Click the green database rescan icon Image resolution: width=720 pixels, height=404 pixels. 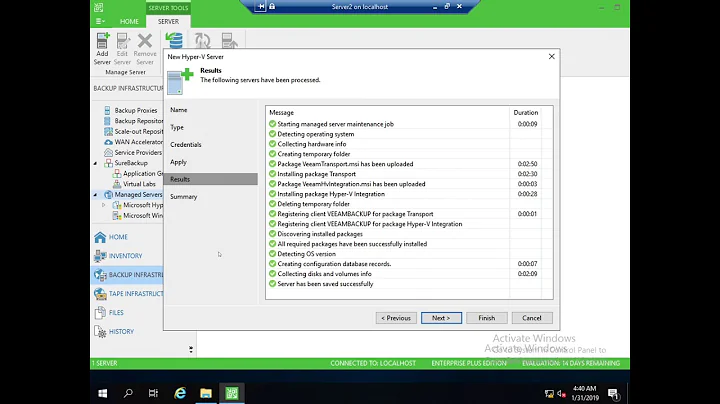tap(174, 40)
